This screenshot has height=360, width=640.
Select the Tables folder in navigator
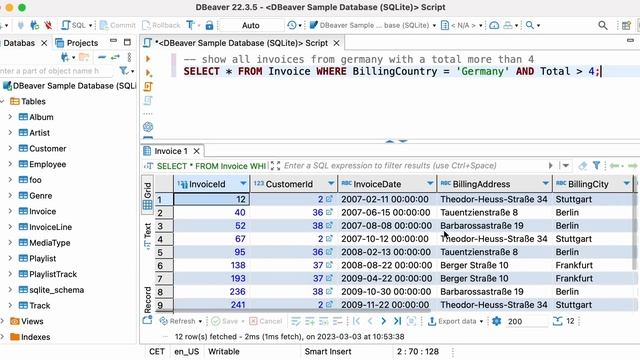click(x=28, y=101)
